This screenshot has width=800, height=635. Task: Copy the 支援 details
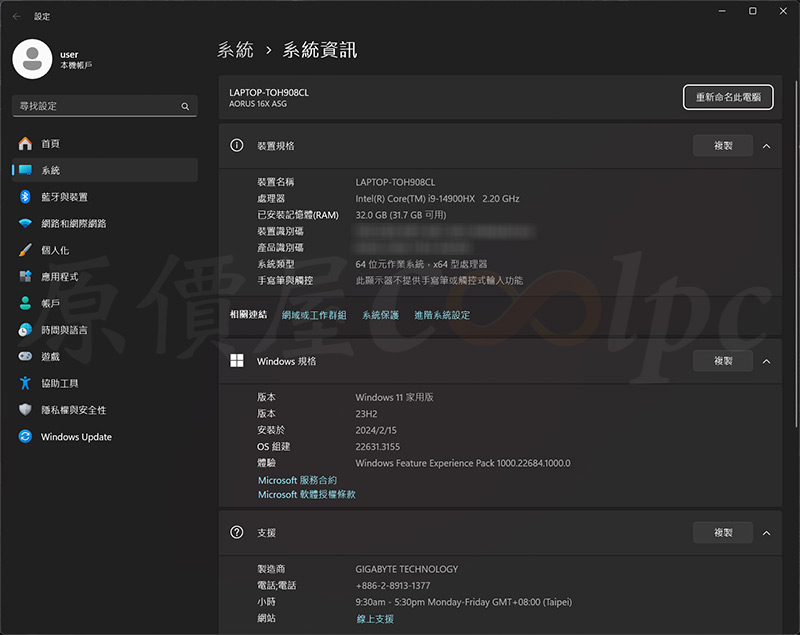pos(723,532)
